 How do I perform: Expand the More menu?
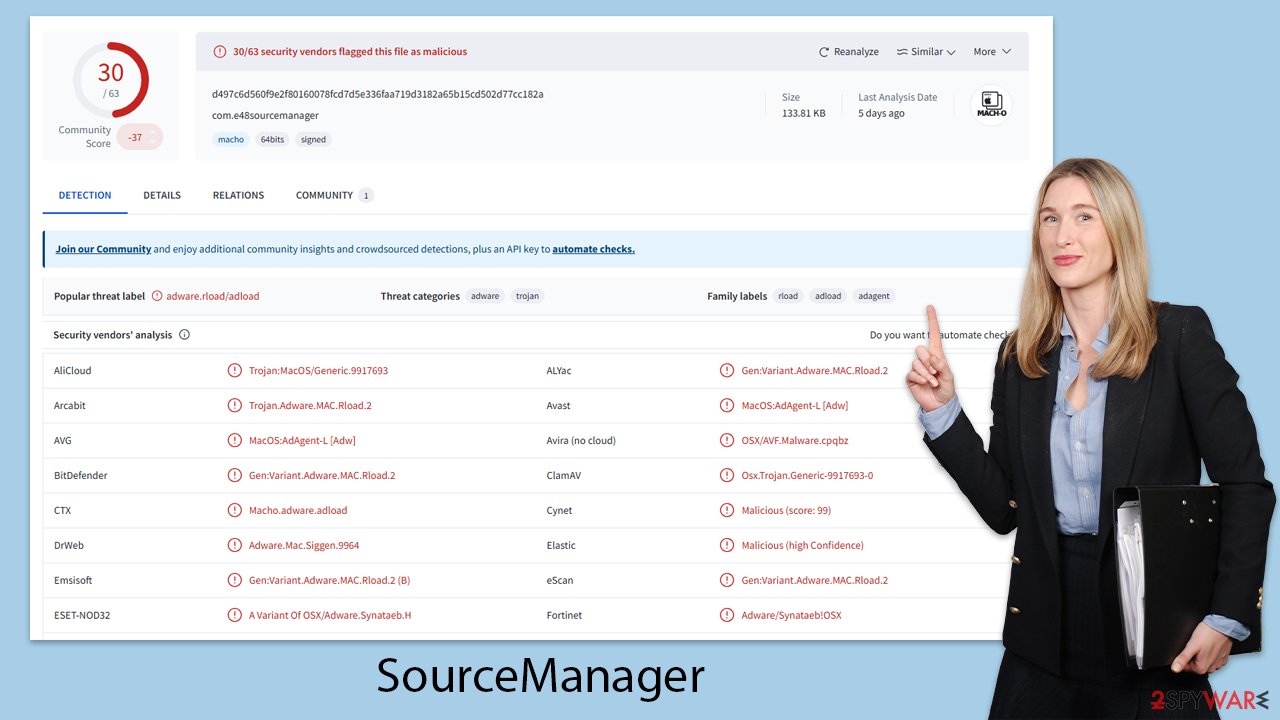tap(992, 52)
